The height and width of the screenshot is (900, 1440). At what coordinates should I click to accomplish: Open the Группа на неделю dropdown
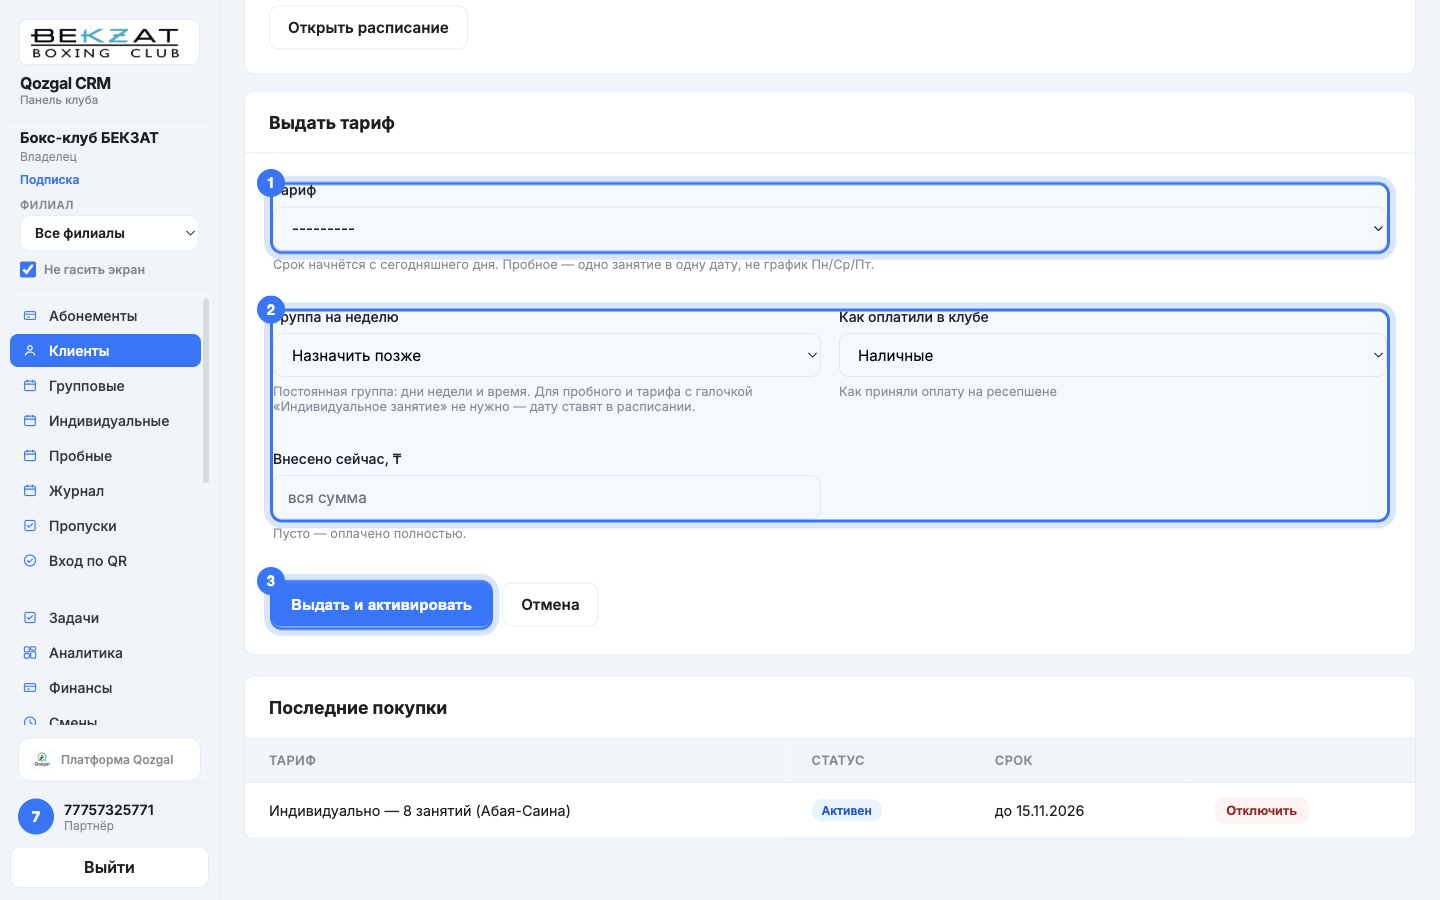point(547,355)
